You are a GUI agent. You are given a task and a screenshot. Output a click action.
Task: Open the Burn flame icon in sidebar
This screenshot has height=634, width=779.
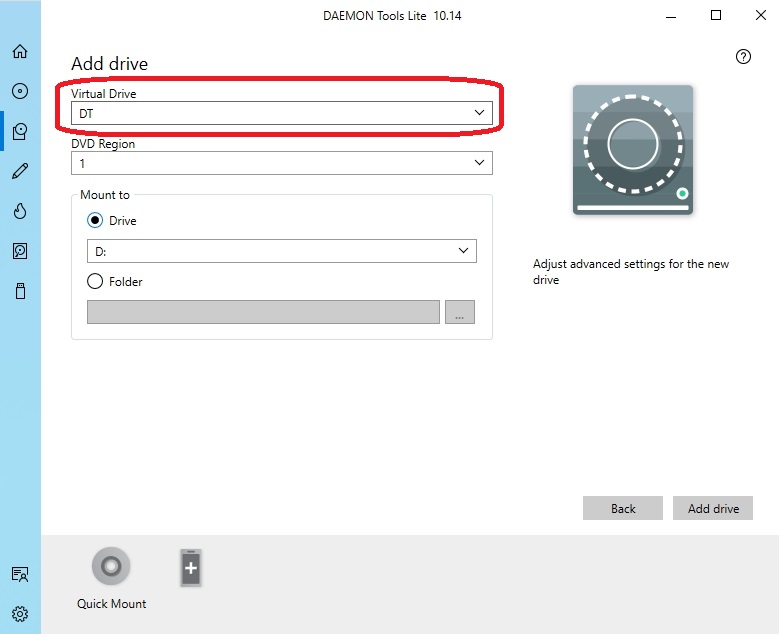[x=20, y=211]
